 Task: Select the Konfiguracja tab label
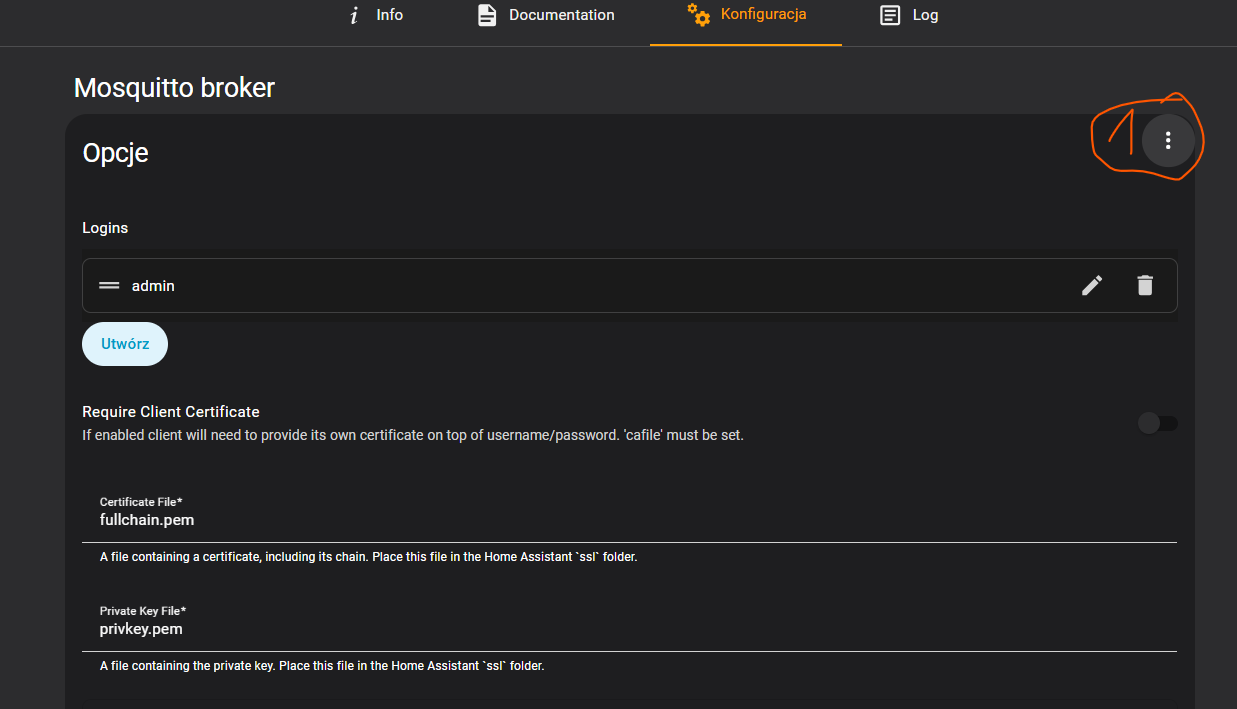763,15
